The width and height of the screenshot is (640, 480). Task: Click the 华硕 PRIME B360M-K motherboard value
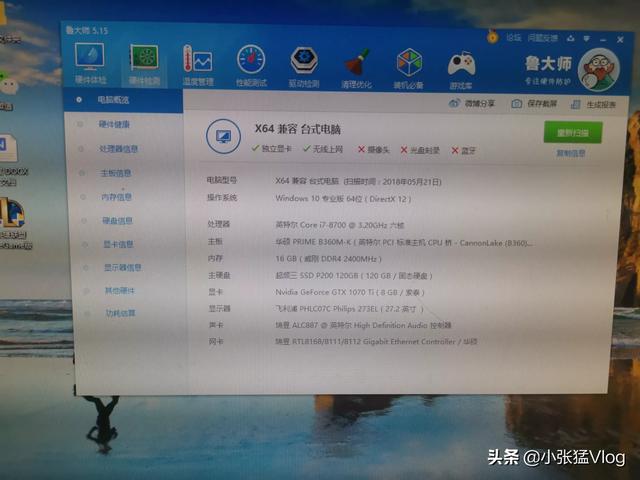[404, 242]
